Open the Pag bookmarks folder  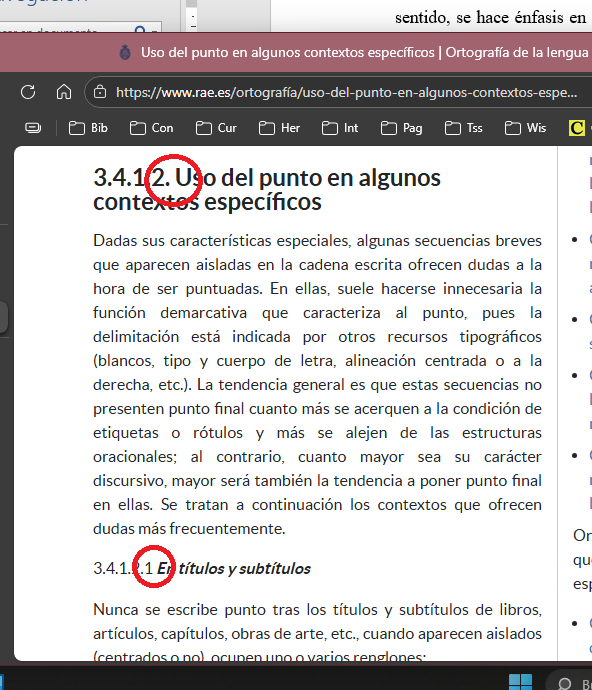point(401,128)
